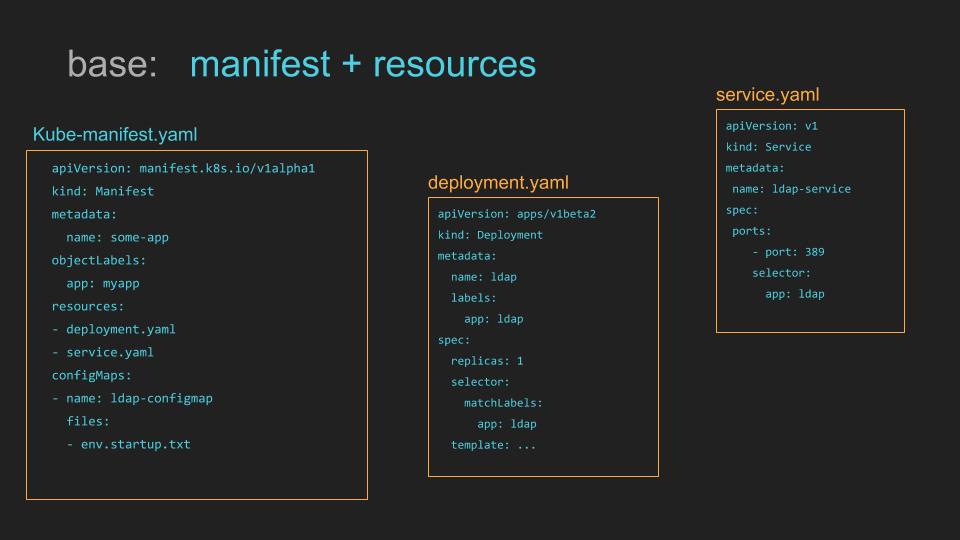Click the 'name: ldap-configmap' line

(139, 399)
